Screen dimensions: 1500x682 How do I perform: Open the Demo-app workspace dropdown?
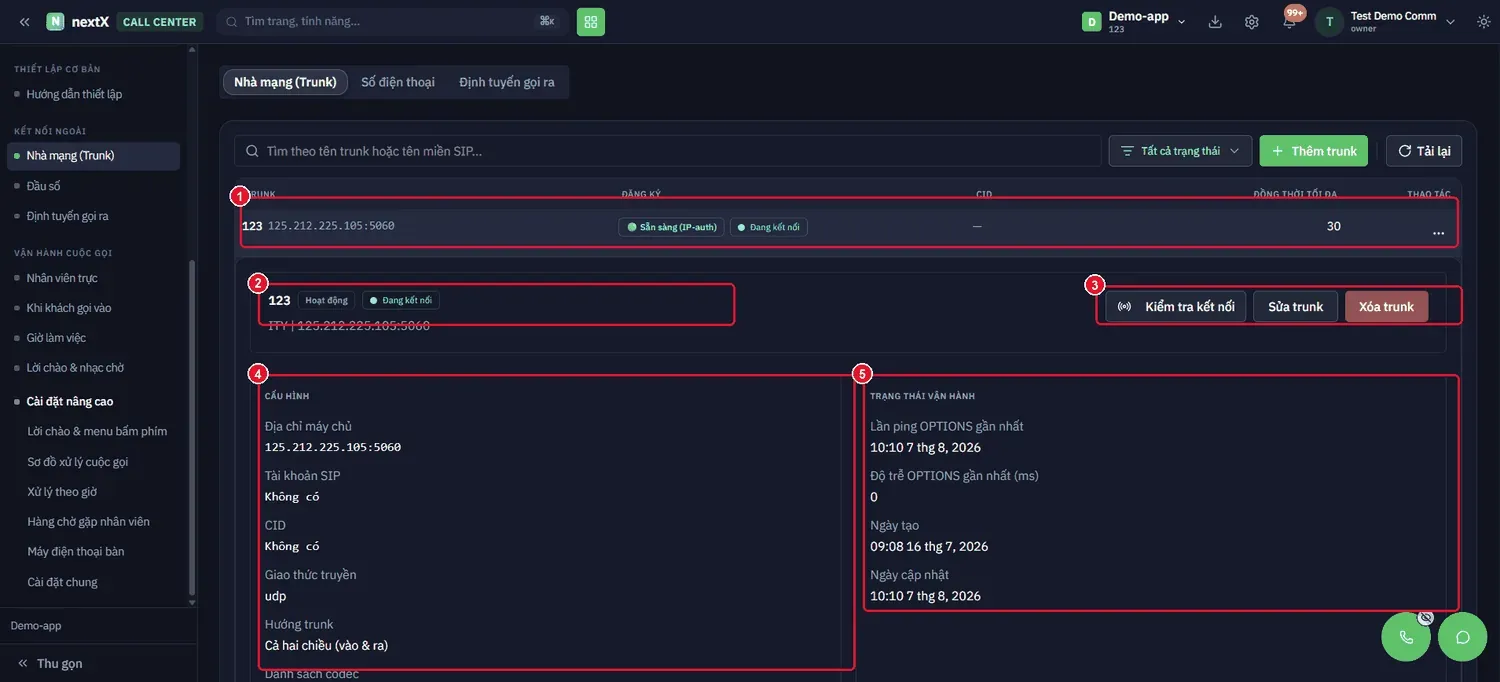tap(1134, 22)
